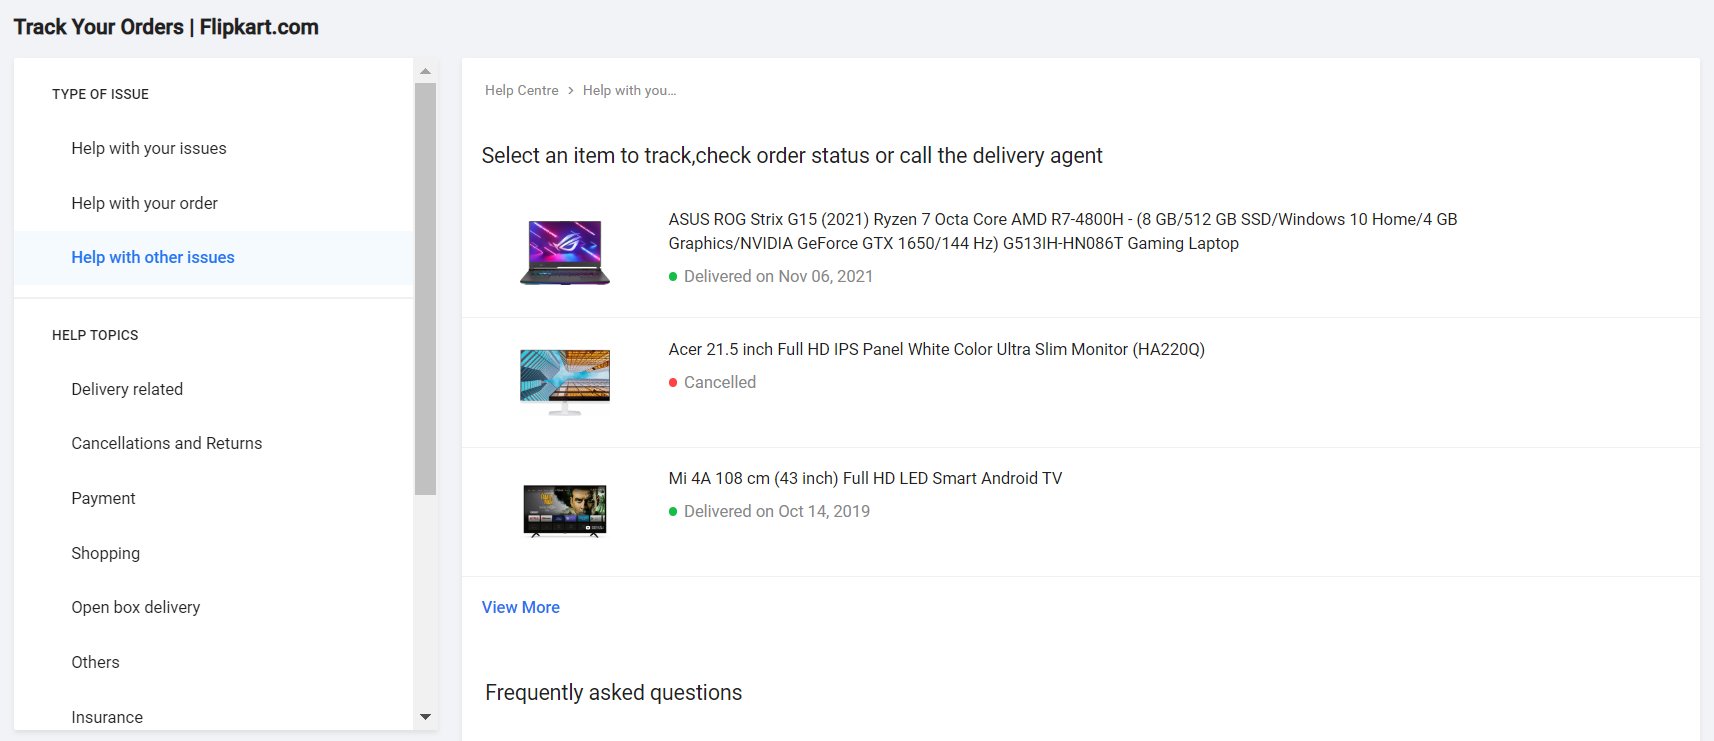The image size is (1714, 741).
Task: Open Cancellations and Returns topic
Action: 167,443
